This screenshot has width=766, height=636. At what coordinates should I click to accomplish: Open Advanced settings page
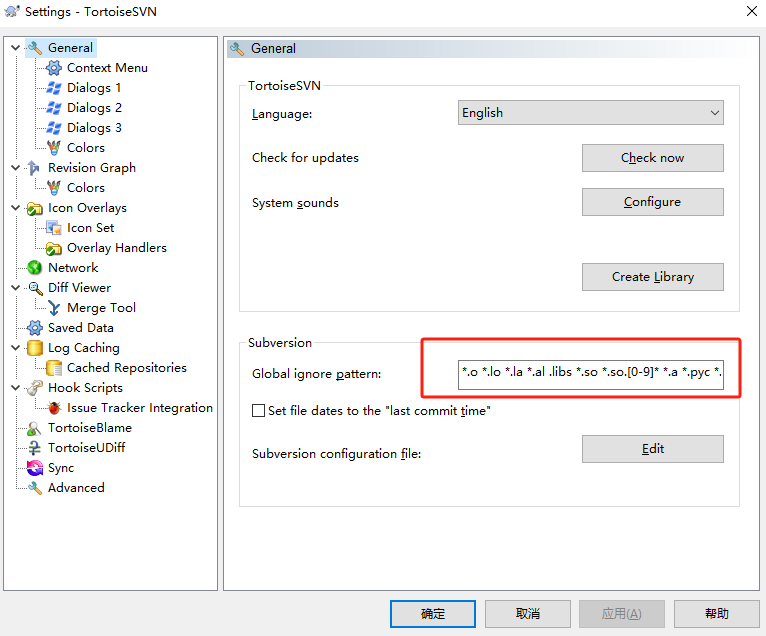click(x=76, y=488)
